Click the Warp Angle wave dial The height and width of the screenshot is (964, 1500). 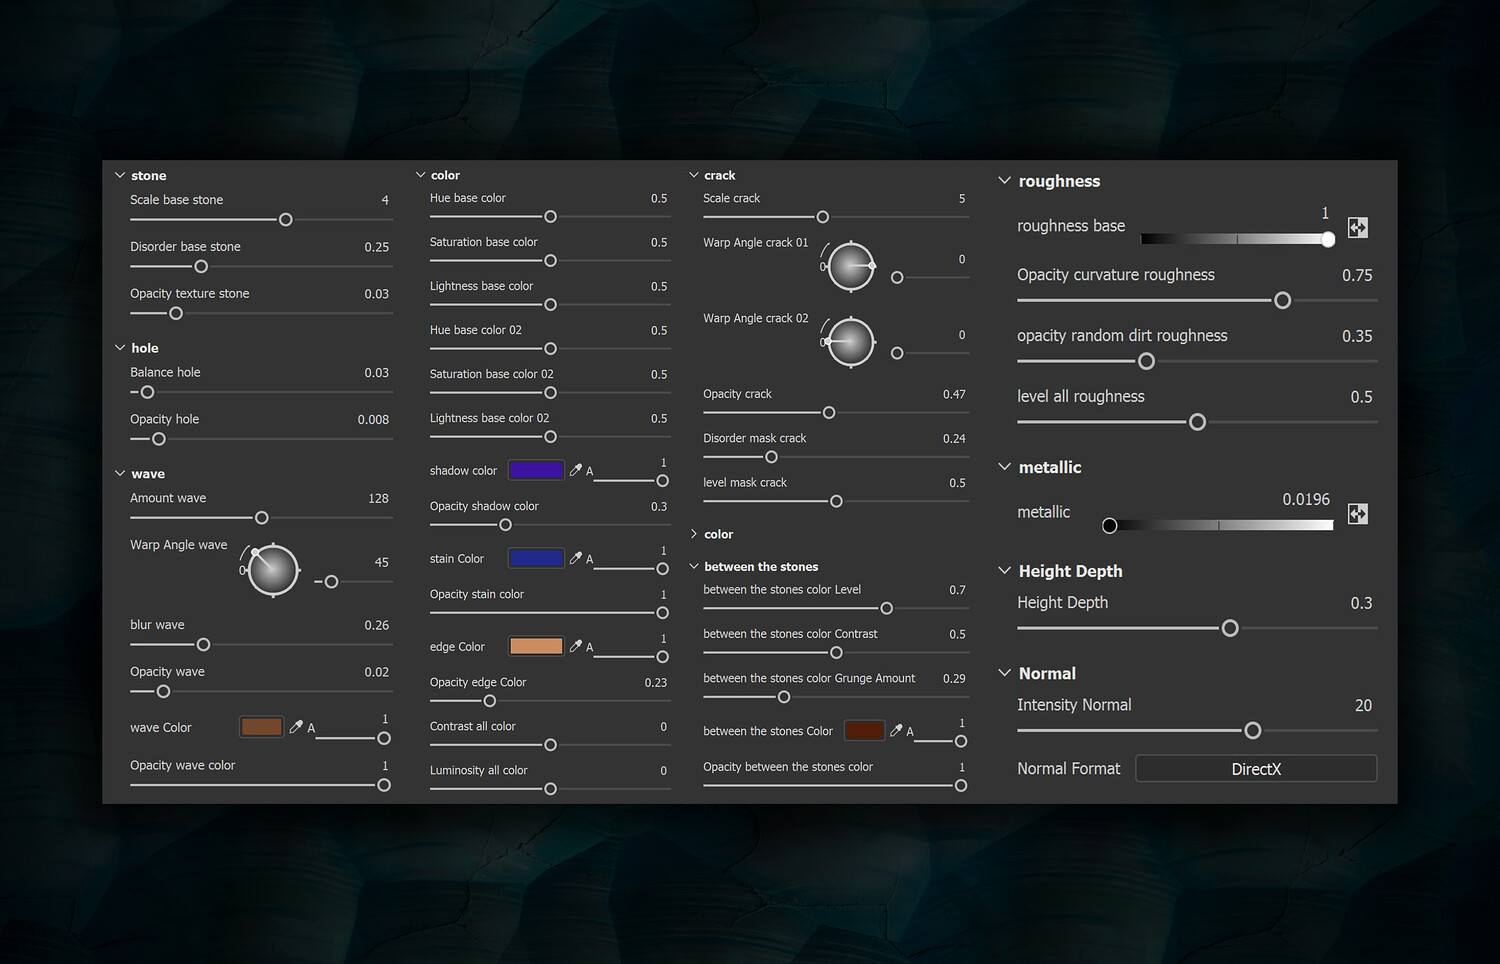tap(273, 570)
